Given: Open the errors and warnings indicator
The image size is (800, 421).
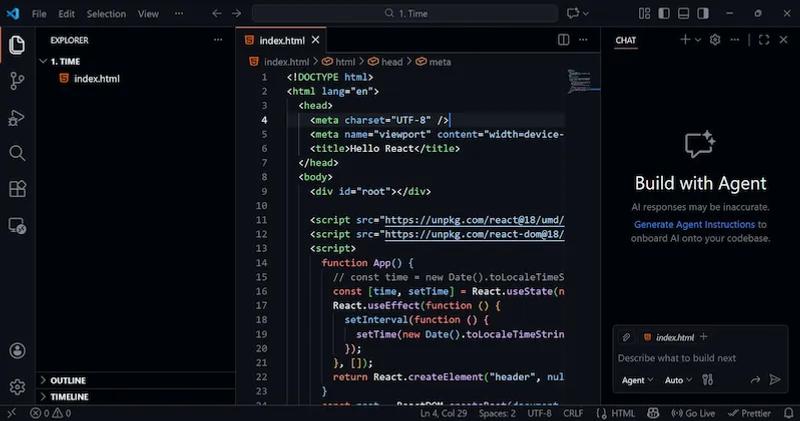Looking at the screenshot, I should click(51, 413).
